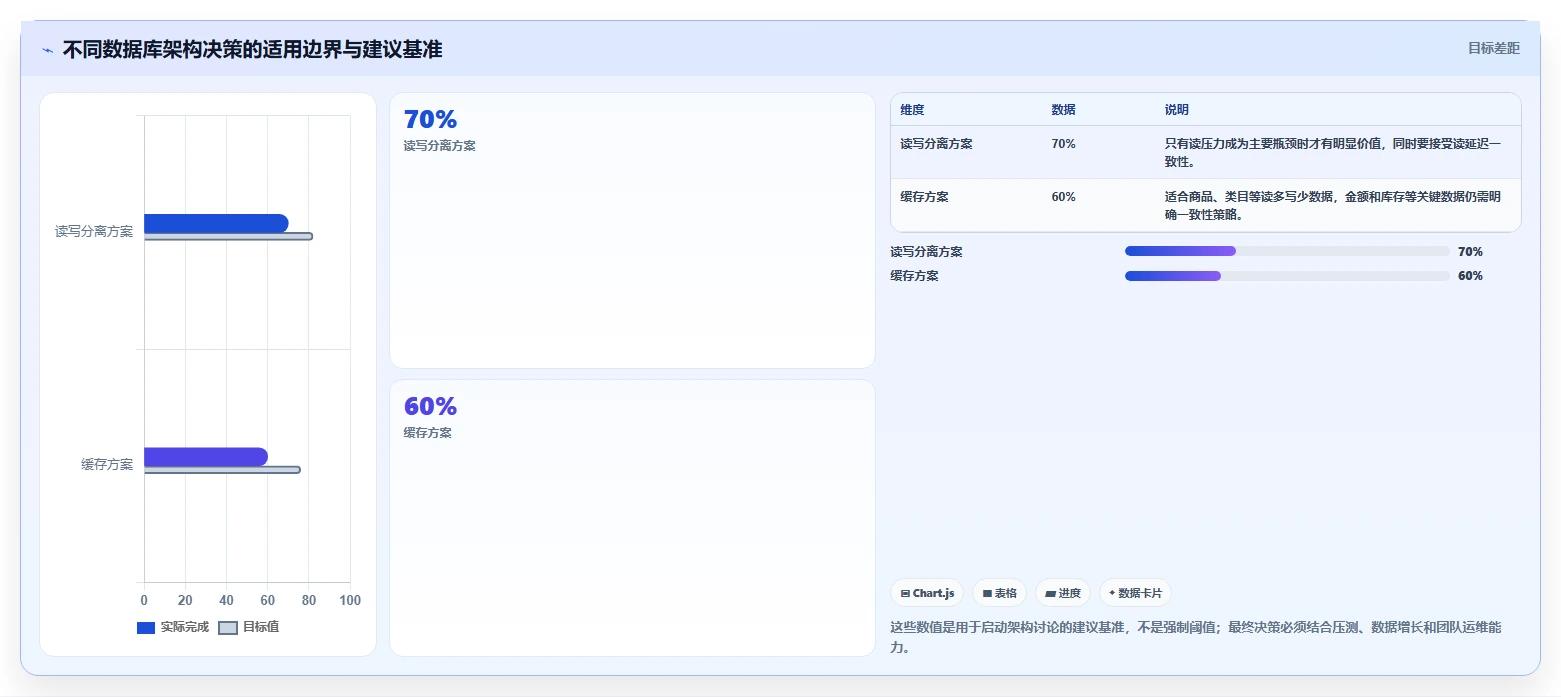Click the lightning icon beside the title
Viewport: 1561px width, 697px height.
click(47, 50)
